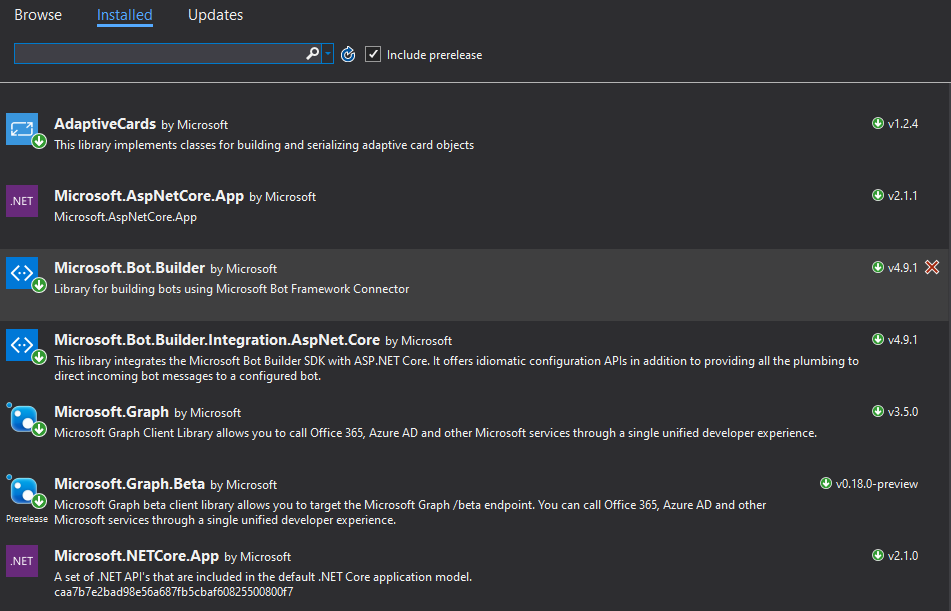Click the v2.1.0 version label
Image resolution: width=951 pixels, height=611 pixels.
point(903,556)
